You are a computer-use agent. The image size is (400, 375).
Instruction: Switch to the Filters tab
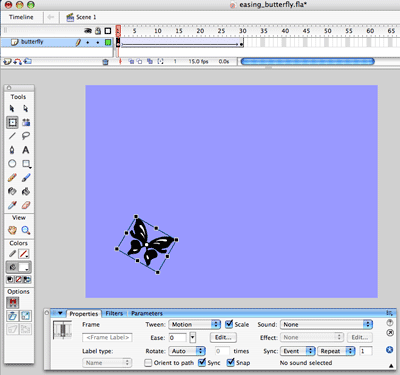click(114, 313)
